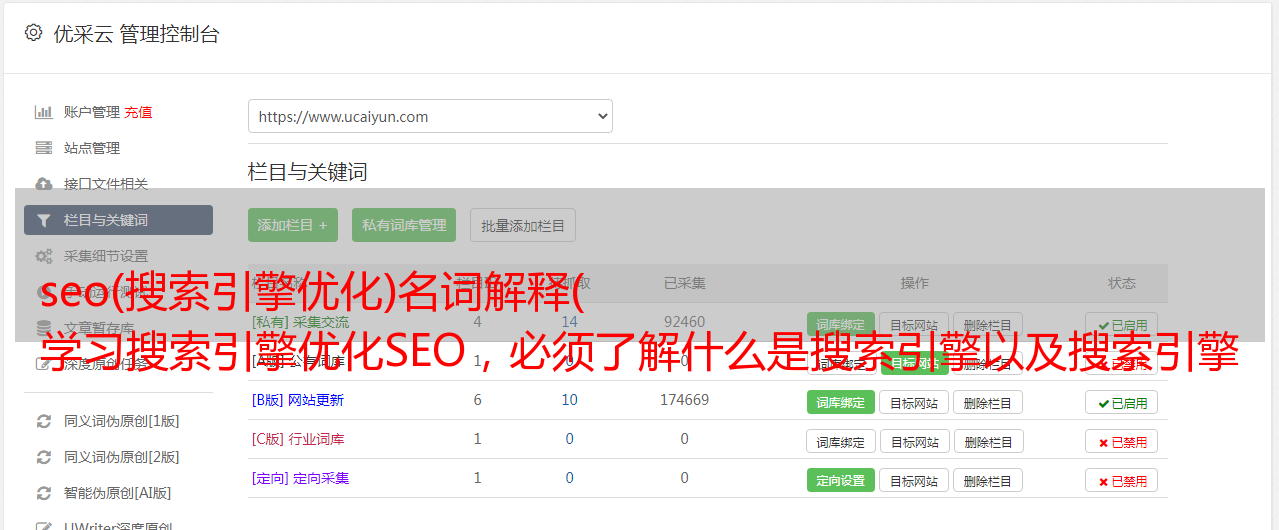Click the refresh icon beside 智能伪原创[AI版]

pos(44,493)
